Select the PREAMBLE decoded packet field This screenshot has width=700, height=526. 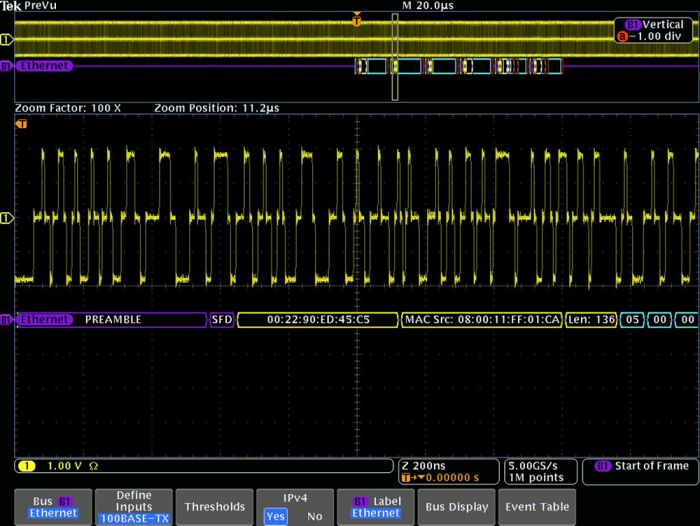(113, 320)
